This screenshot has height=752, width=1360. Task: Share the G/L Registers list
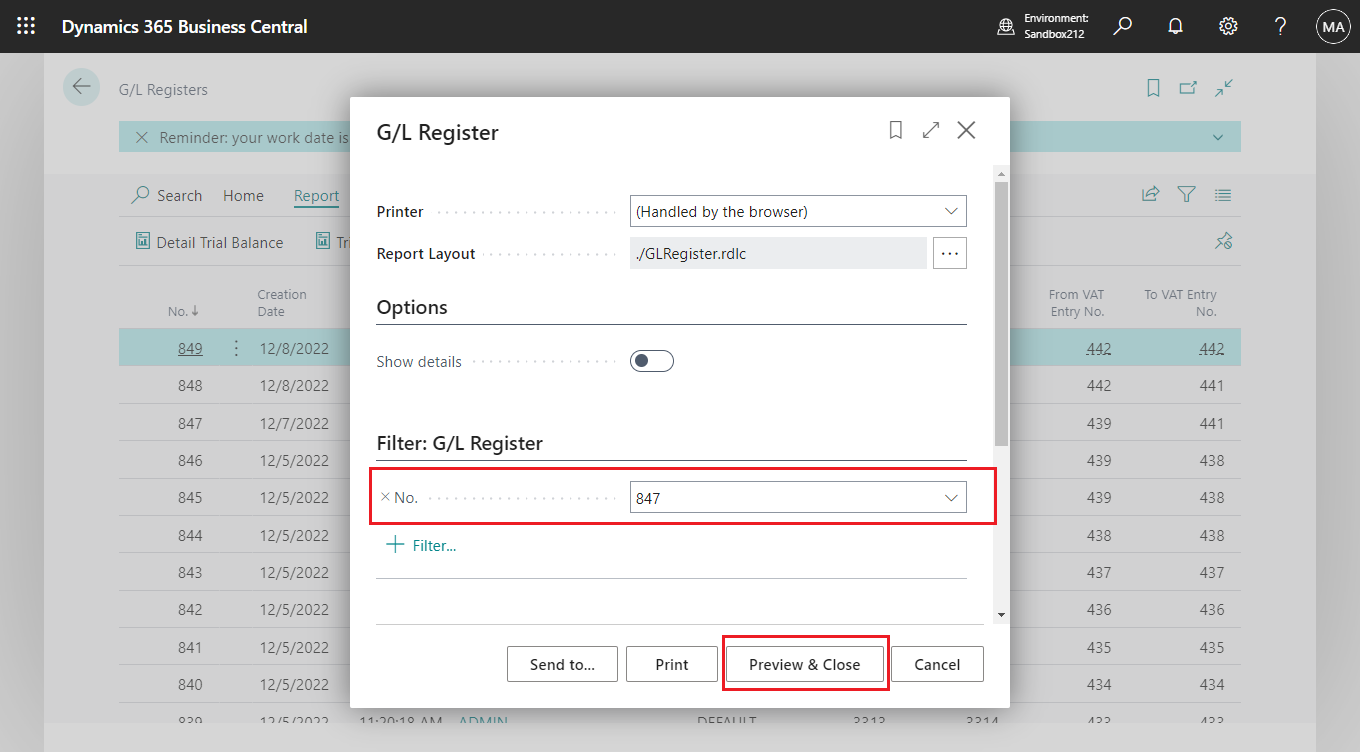click(x=1150, y=194)
